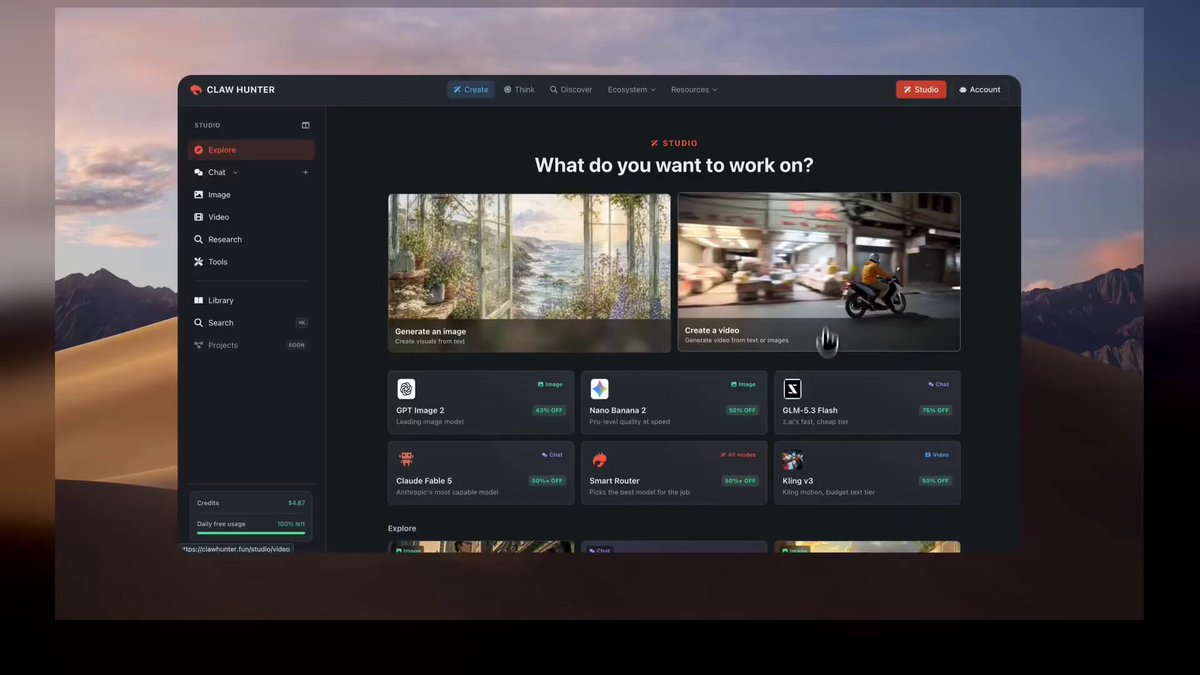1200x675 pixels.
Task: Click the Claw Hunter logo icon
Action: point(196,90)
